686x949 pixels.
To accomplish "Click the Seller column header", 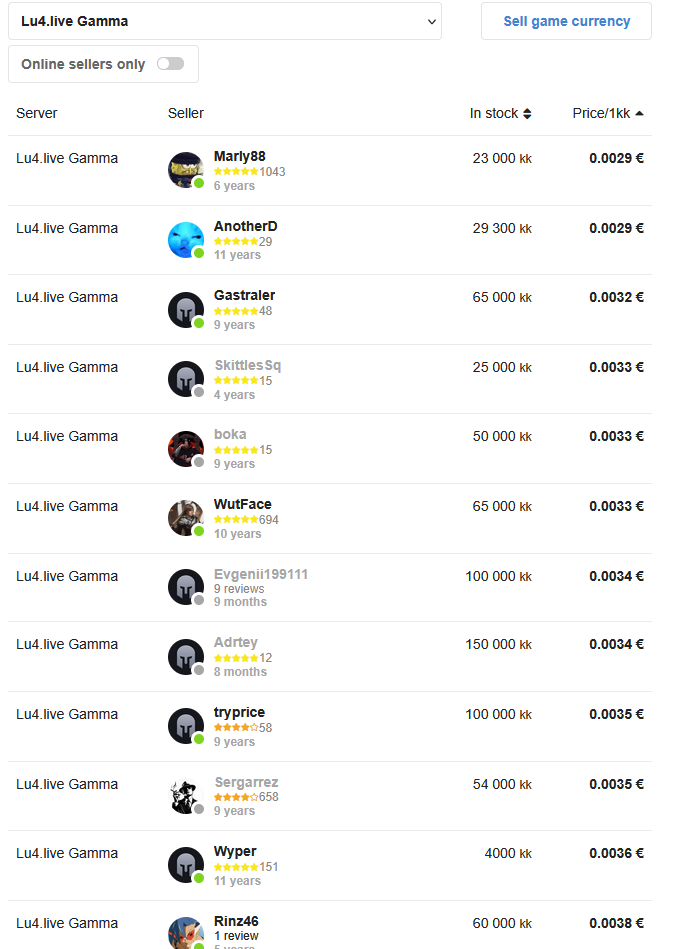I will [186, 113].
